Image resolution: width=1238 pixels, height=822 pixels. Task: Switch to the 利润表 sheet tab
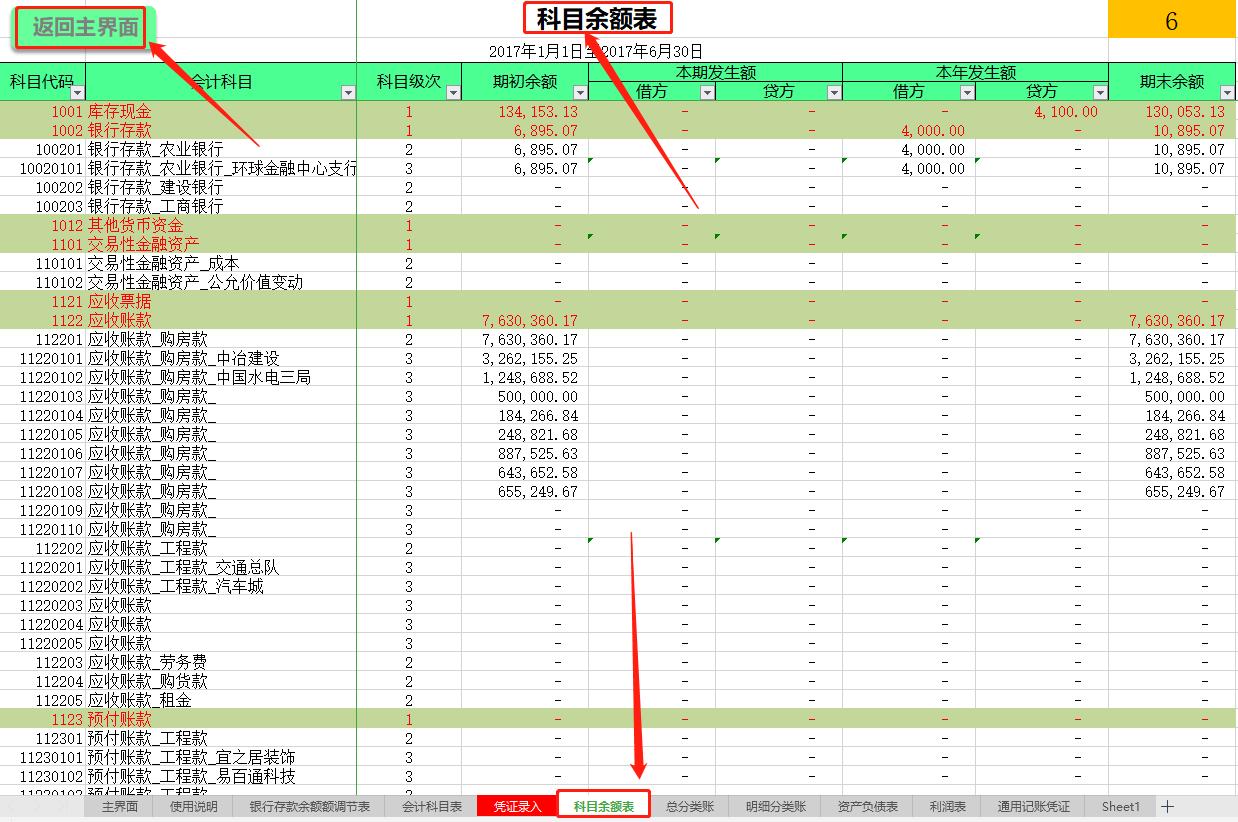(x=946, y=806)
